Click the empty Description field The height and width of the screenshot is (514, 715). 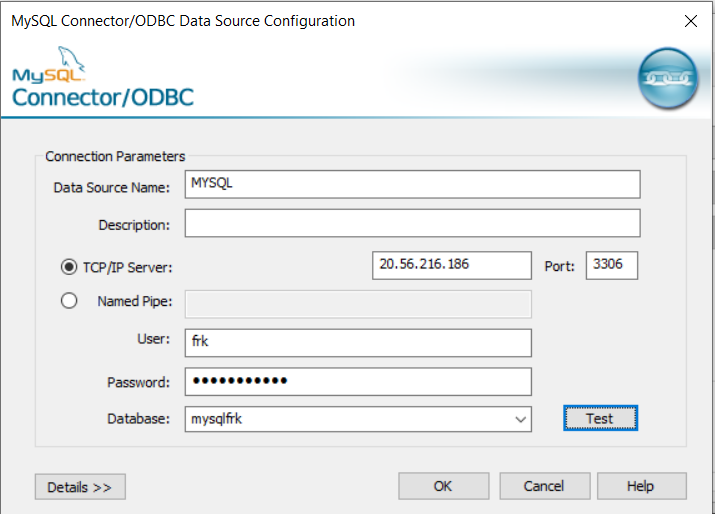412,223
